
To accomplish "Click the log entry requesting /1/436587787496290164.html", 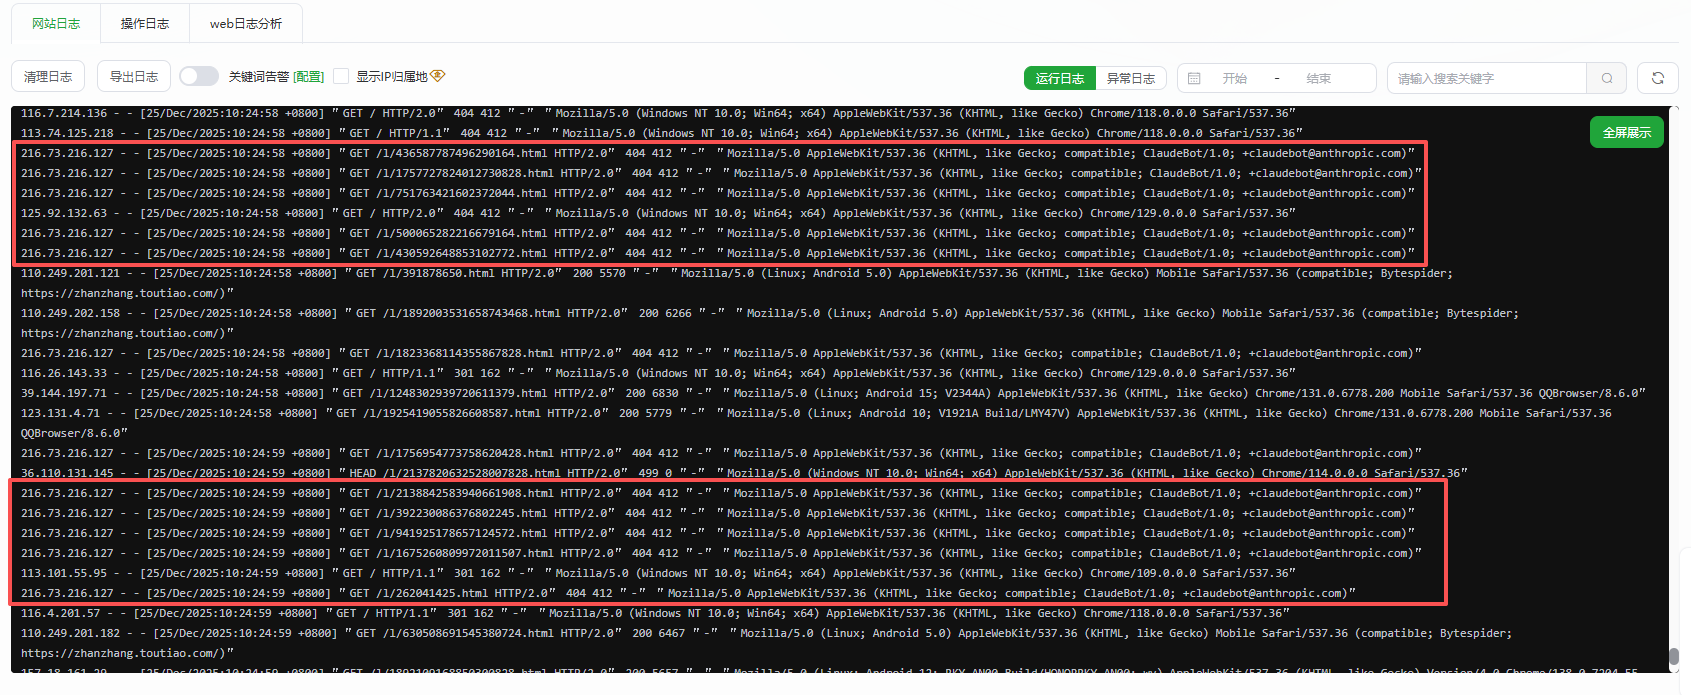I will coord(718,153).
